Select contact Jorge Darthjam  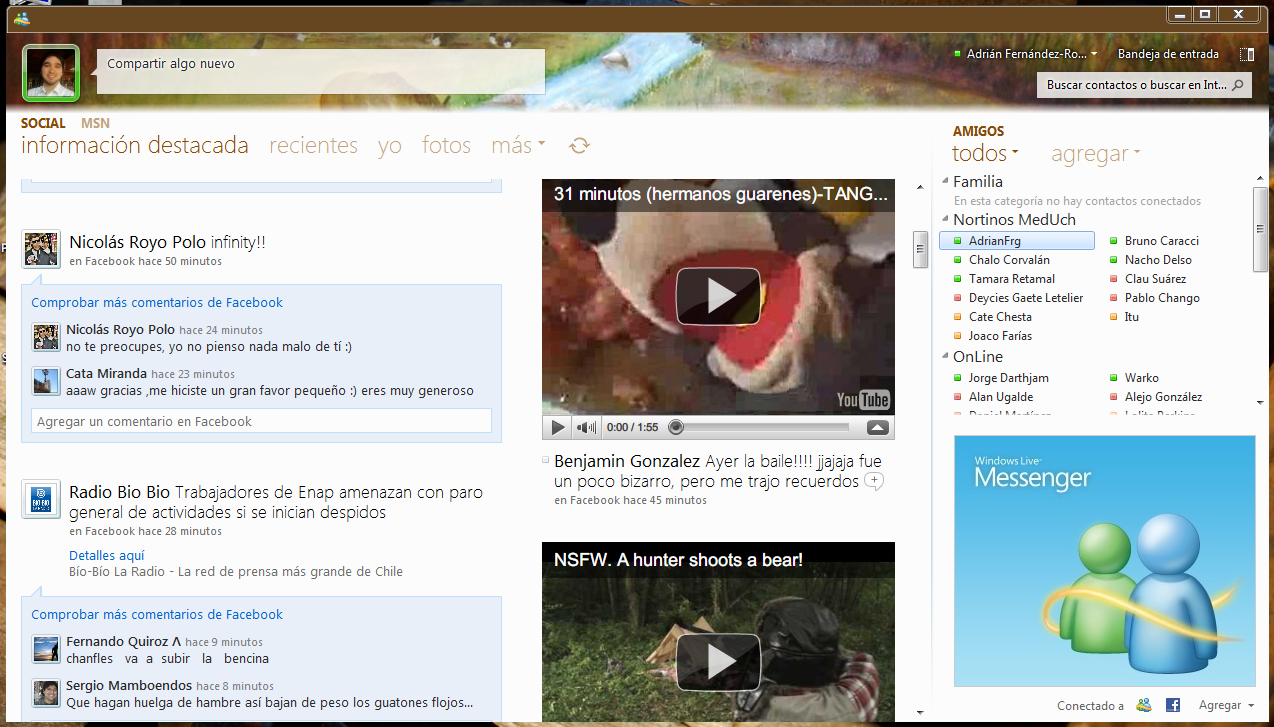pos(1009,378)
